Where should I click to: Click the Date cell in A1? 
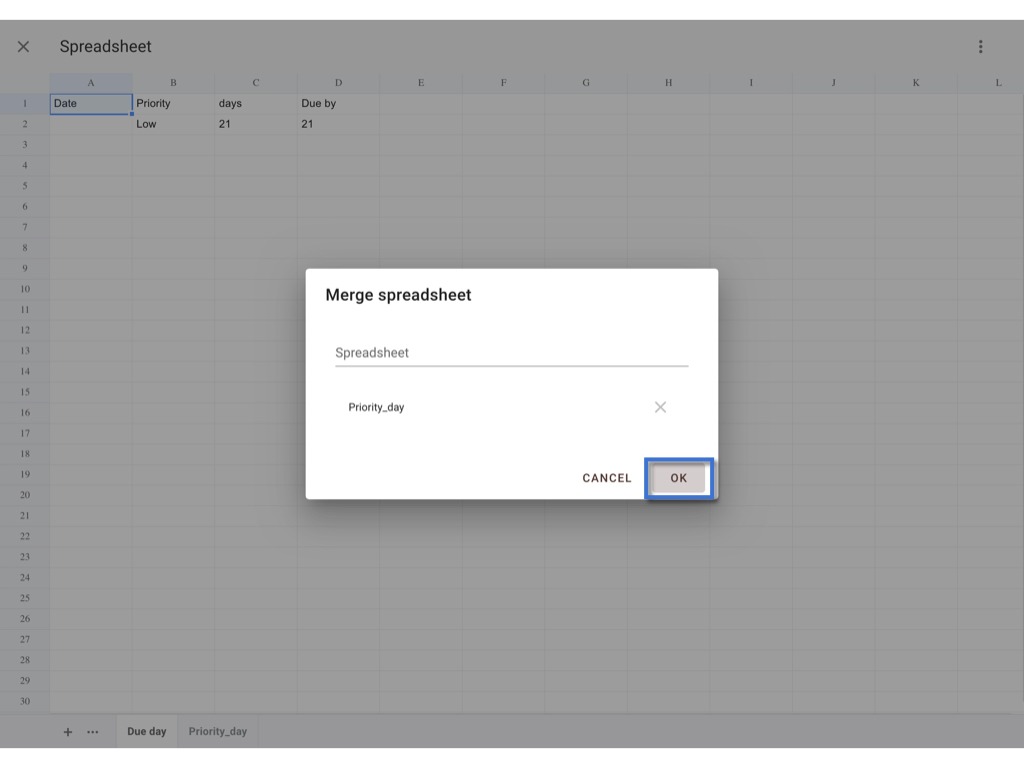point(91,104)
